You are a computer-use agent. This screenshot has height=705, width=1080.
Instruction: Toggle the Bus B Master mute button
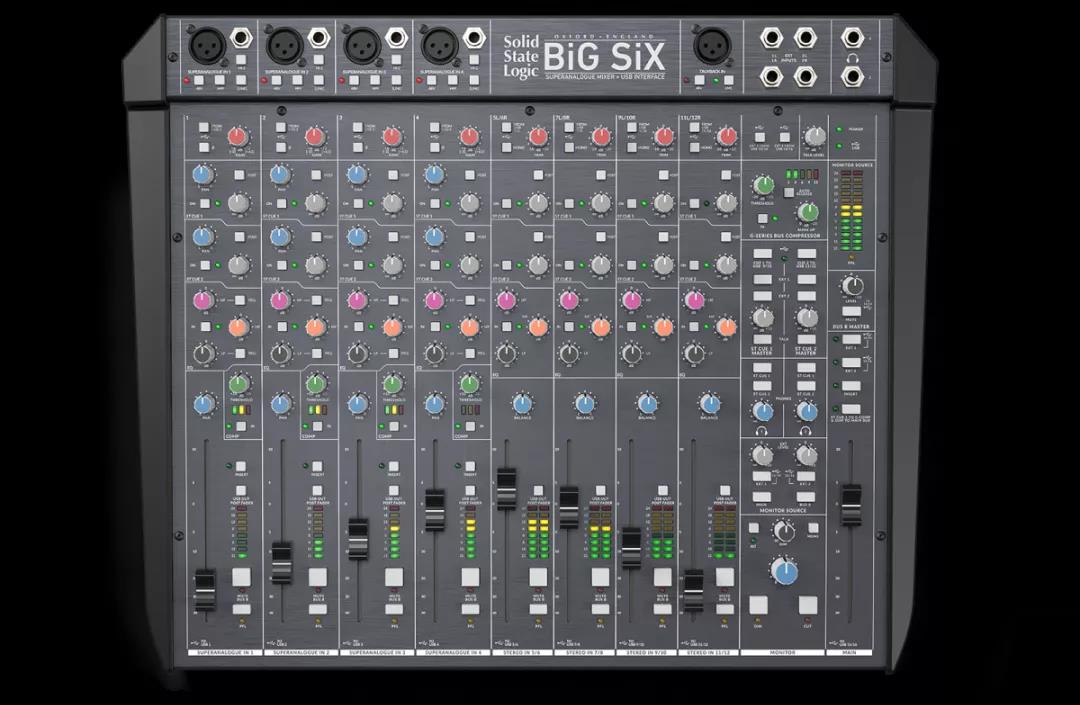(852, 311)
